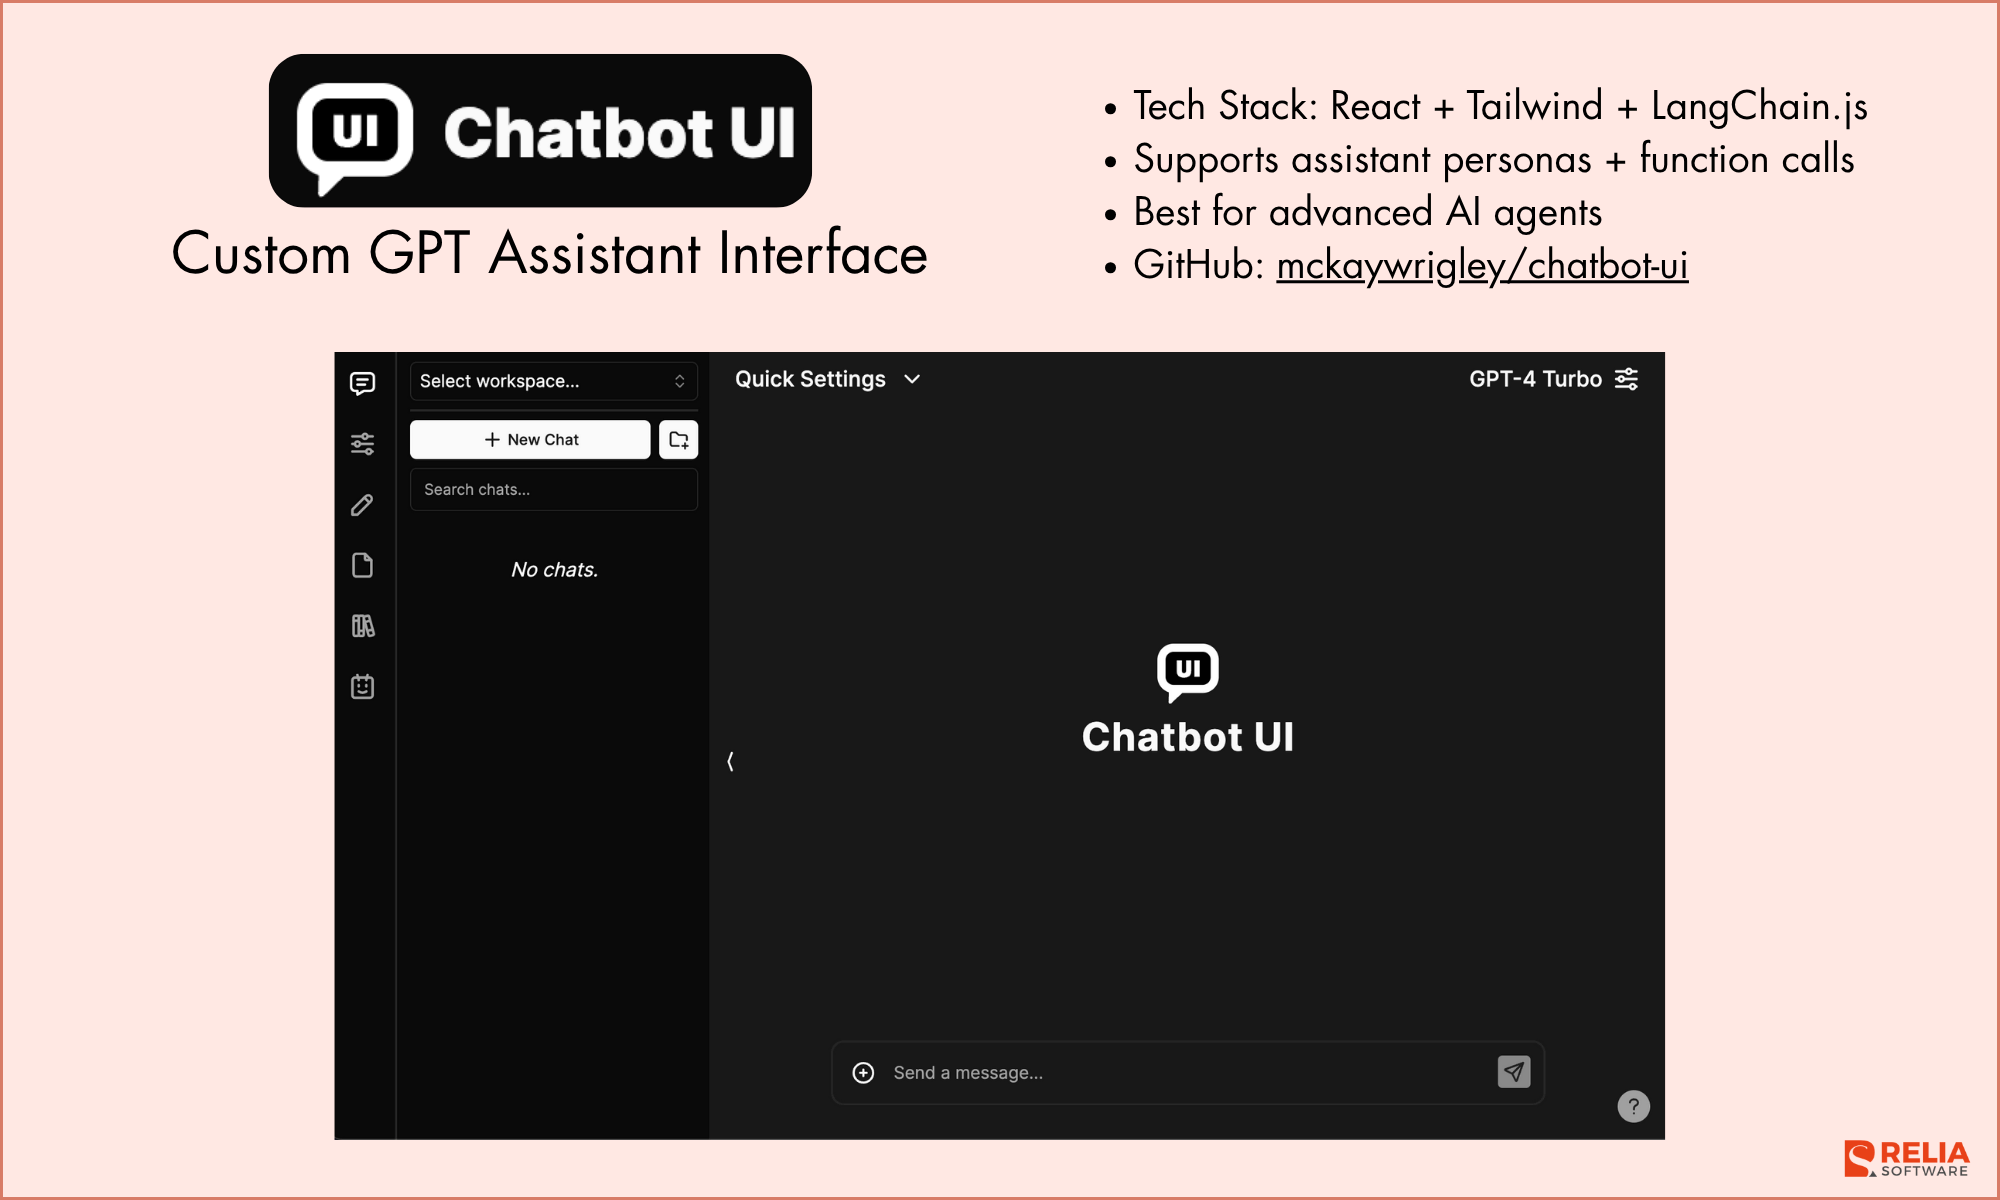Image resolution: width=2000 pixels, height=1200 pixels.
Task: Open chat settings sliders next to GPT-4 Turbo
Action: (1627, 379)
